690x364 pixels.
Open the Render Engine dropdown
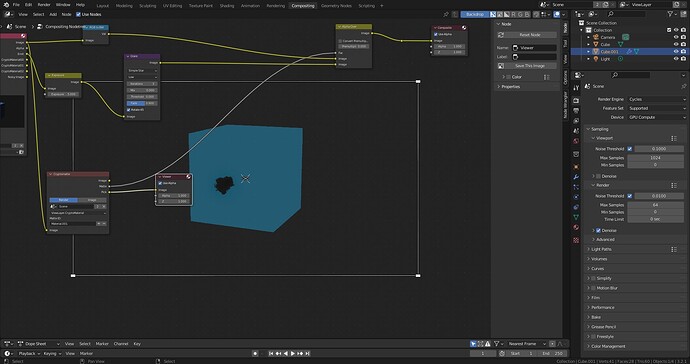657,99
